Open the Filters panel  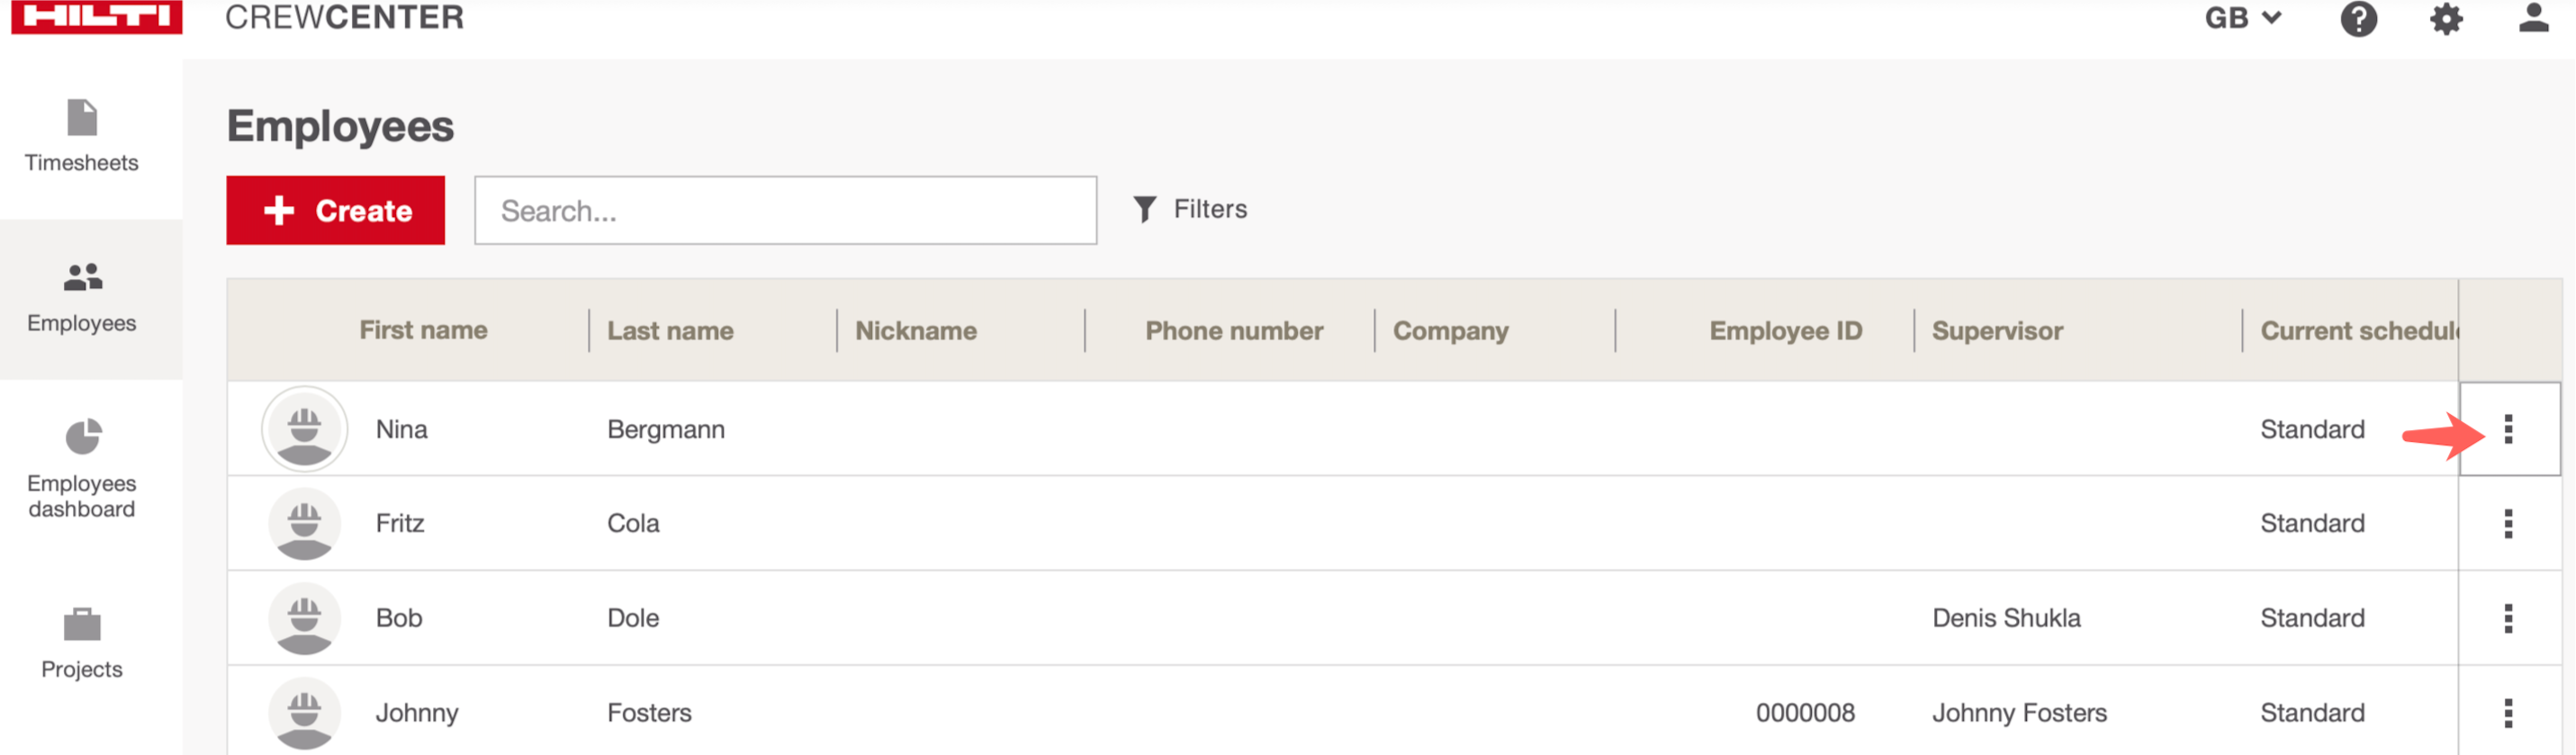pyautogui.click(x=1190, y=209)
